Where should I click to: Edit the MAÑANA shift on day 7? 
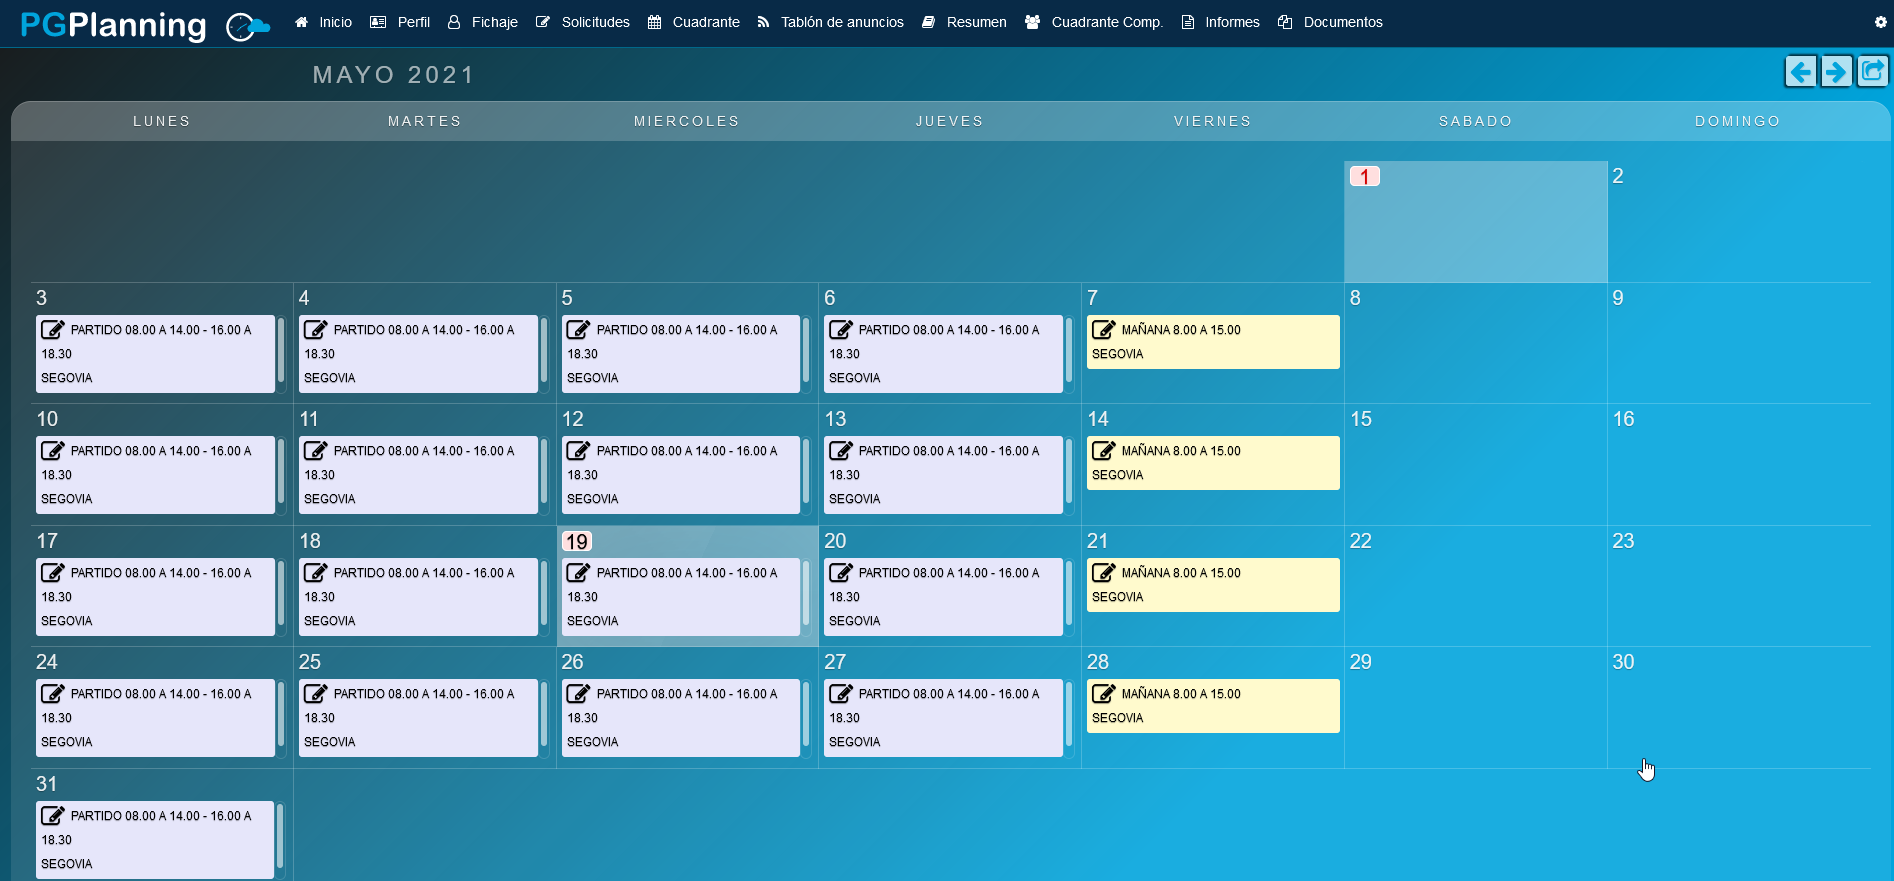(1104, 330)
